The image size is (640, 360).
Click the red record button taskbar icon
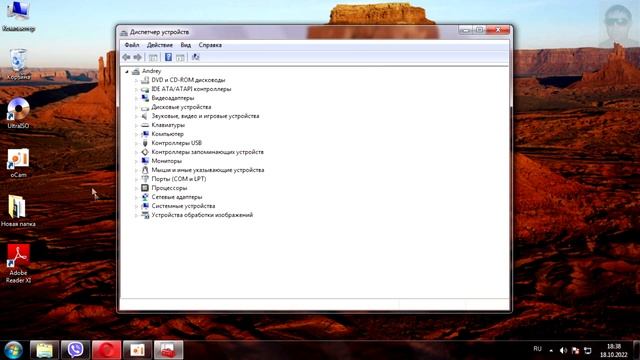coord(107,350)
